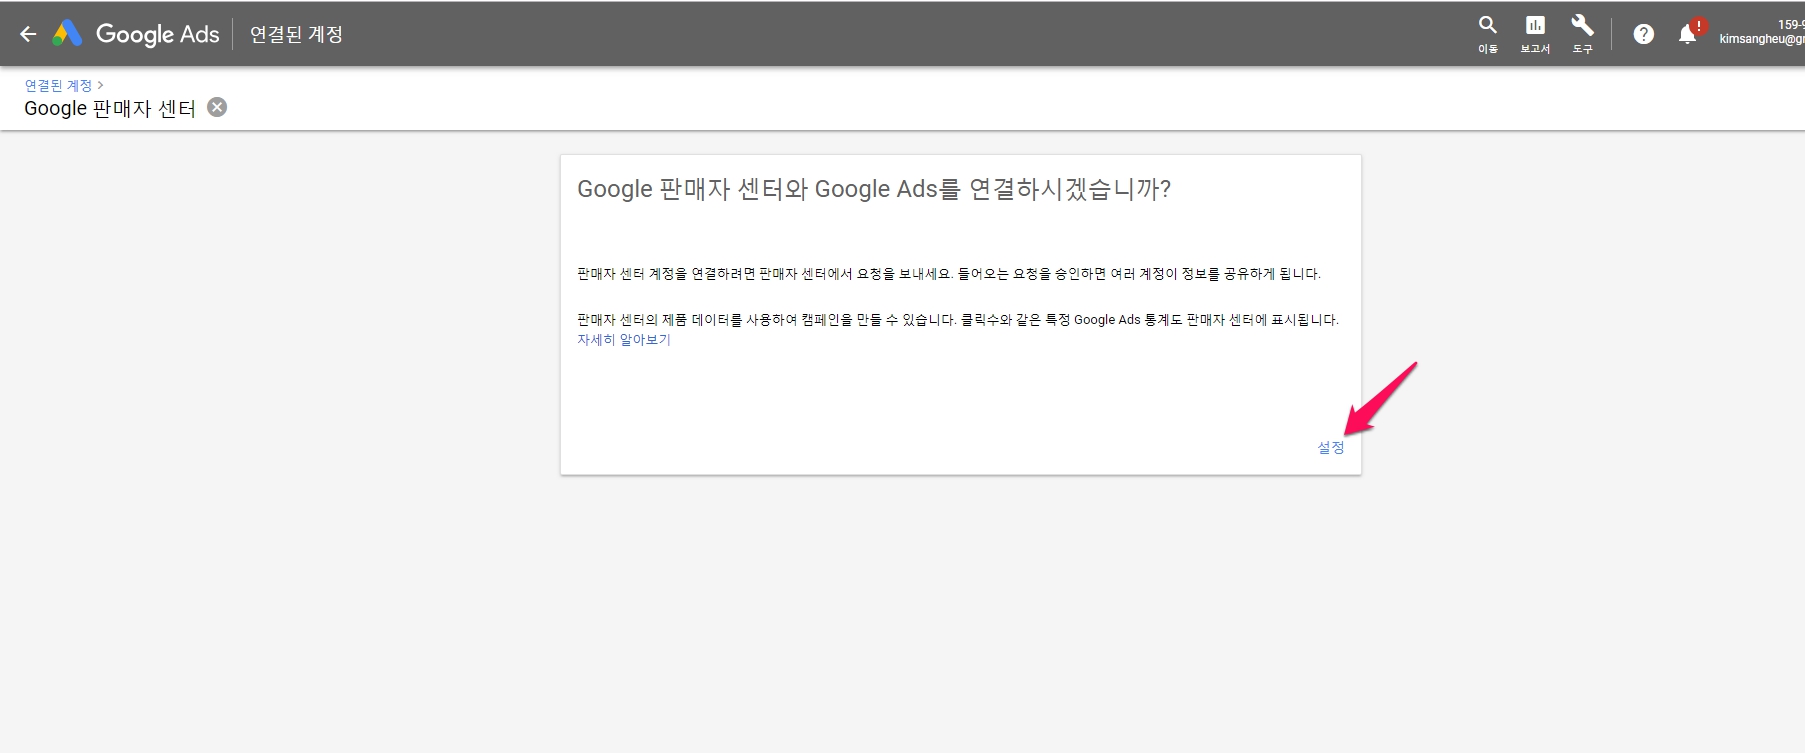Image resolution: width=1805 pixels, height=753 pixels.
Task: Click the paragraph starting 판매자 센터의 제품 데이터를
Action: pyautogui.click(x=958, y=320)
